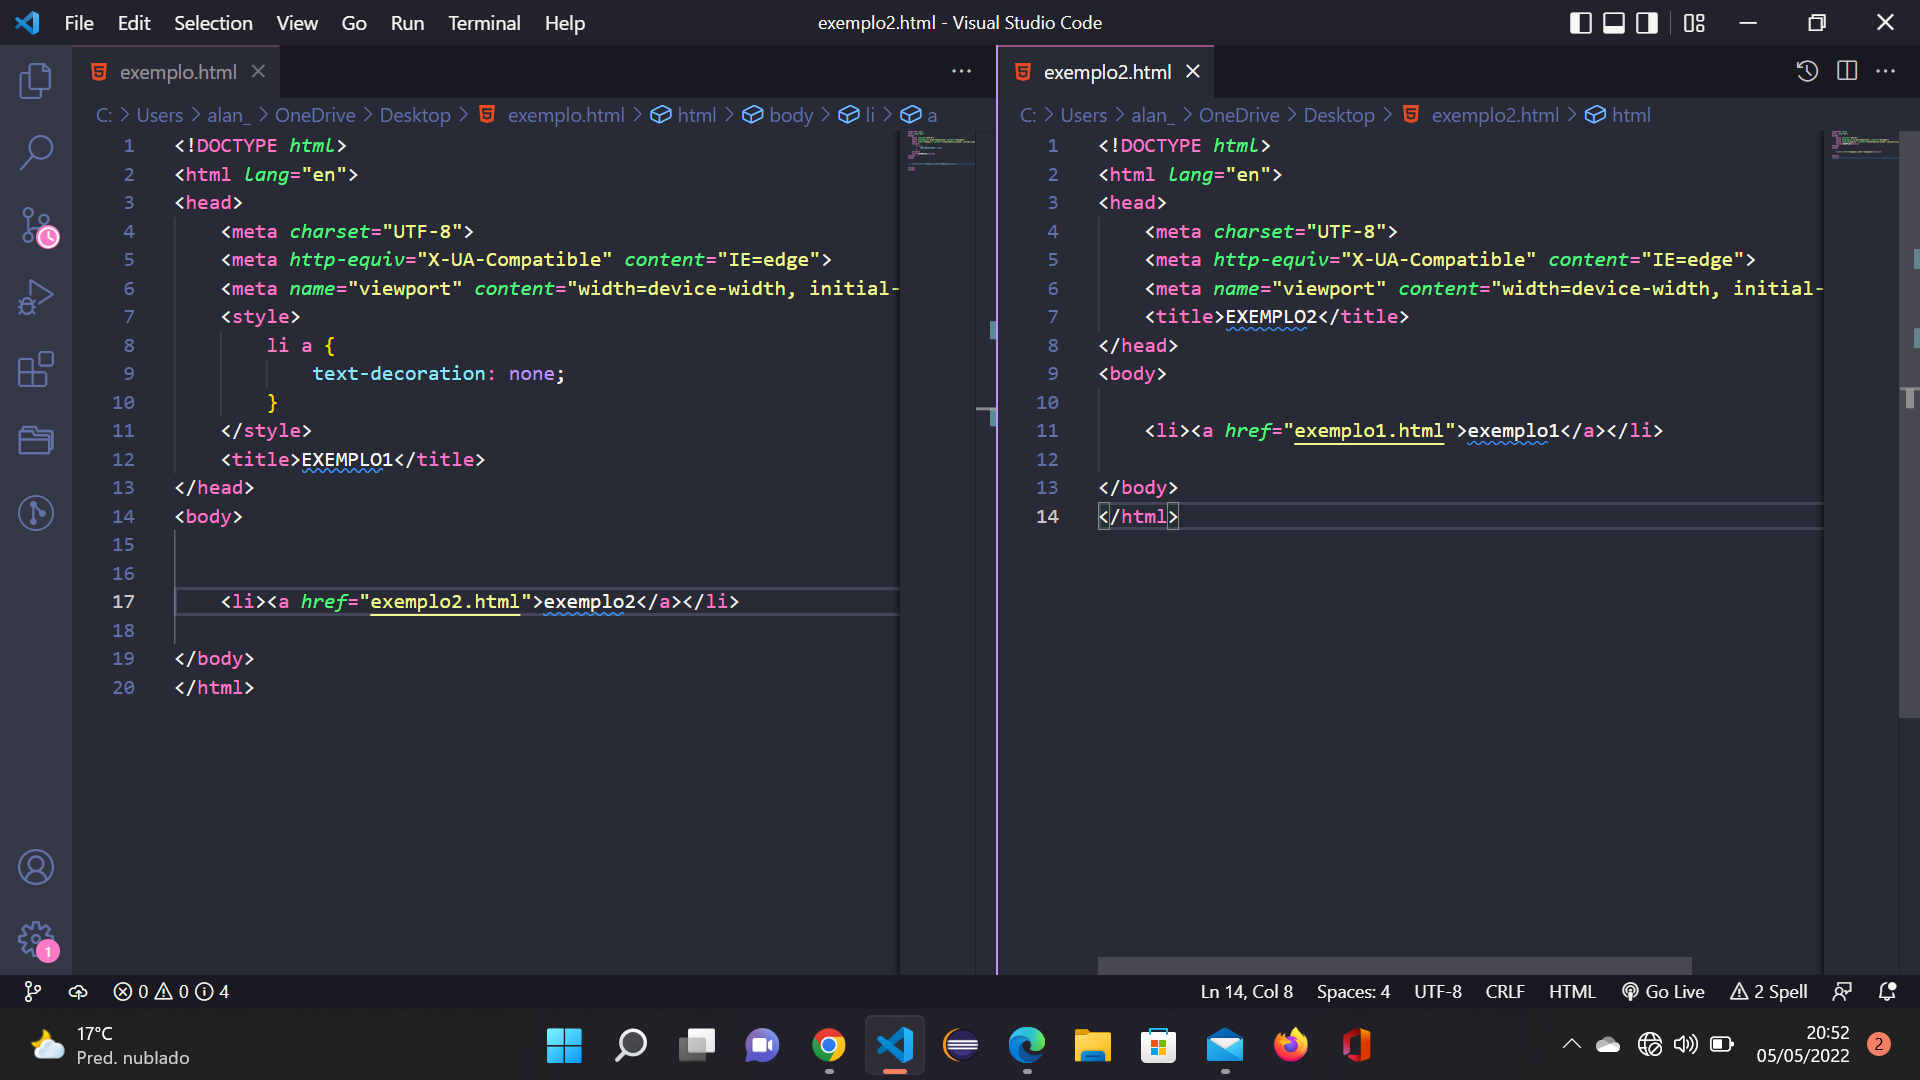Open File Explorer from taskbar
Viewport: 1920px width, 1080px height.
coord(1092,1046)
